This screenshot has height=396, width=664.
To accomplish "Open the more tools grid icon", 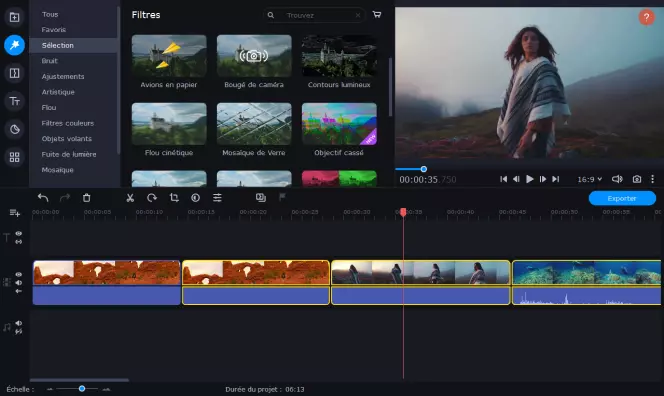I will (x=14, y=158).
